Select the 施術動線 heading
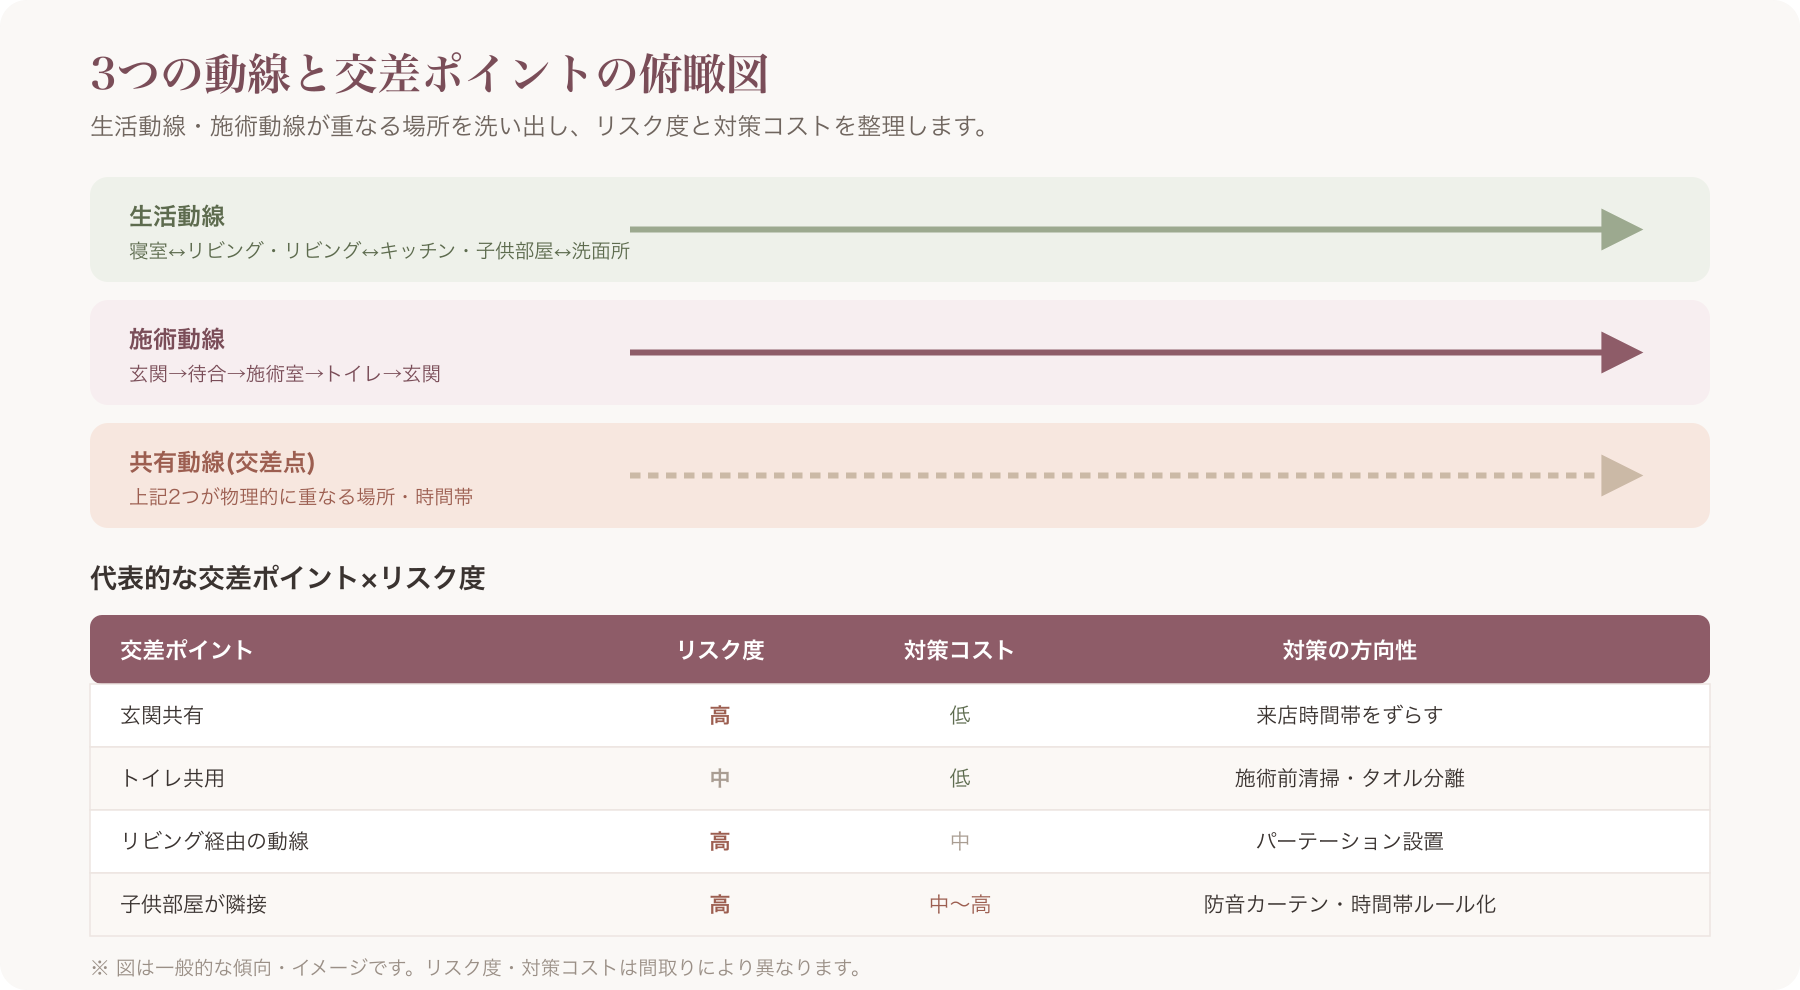The width and height of the screenshot is (1800, 990). [x=177, y=339]
